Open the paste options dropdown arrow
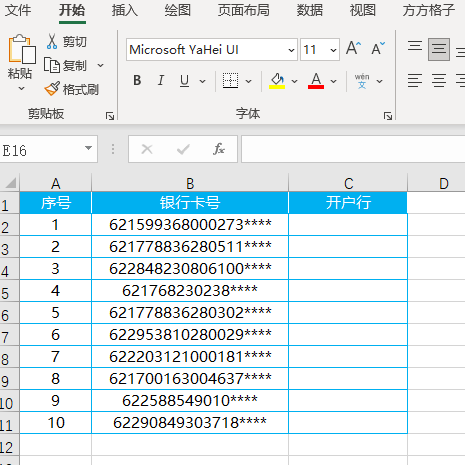Image resolution: width=465 pixels, height=465 pixels. 21,89
